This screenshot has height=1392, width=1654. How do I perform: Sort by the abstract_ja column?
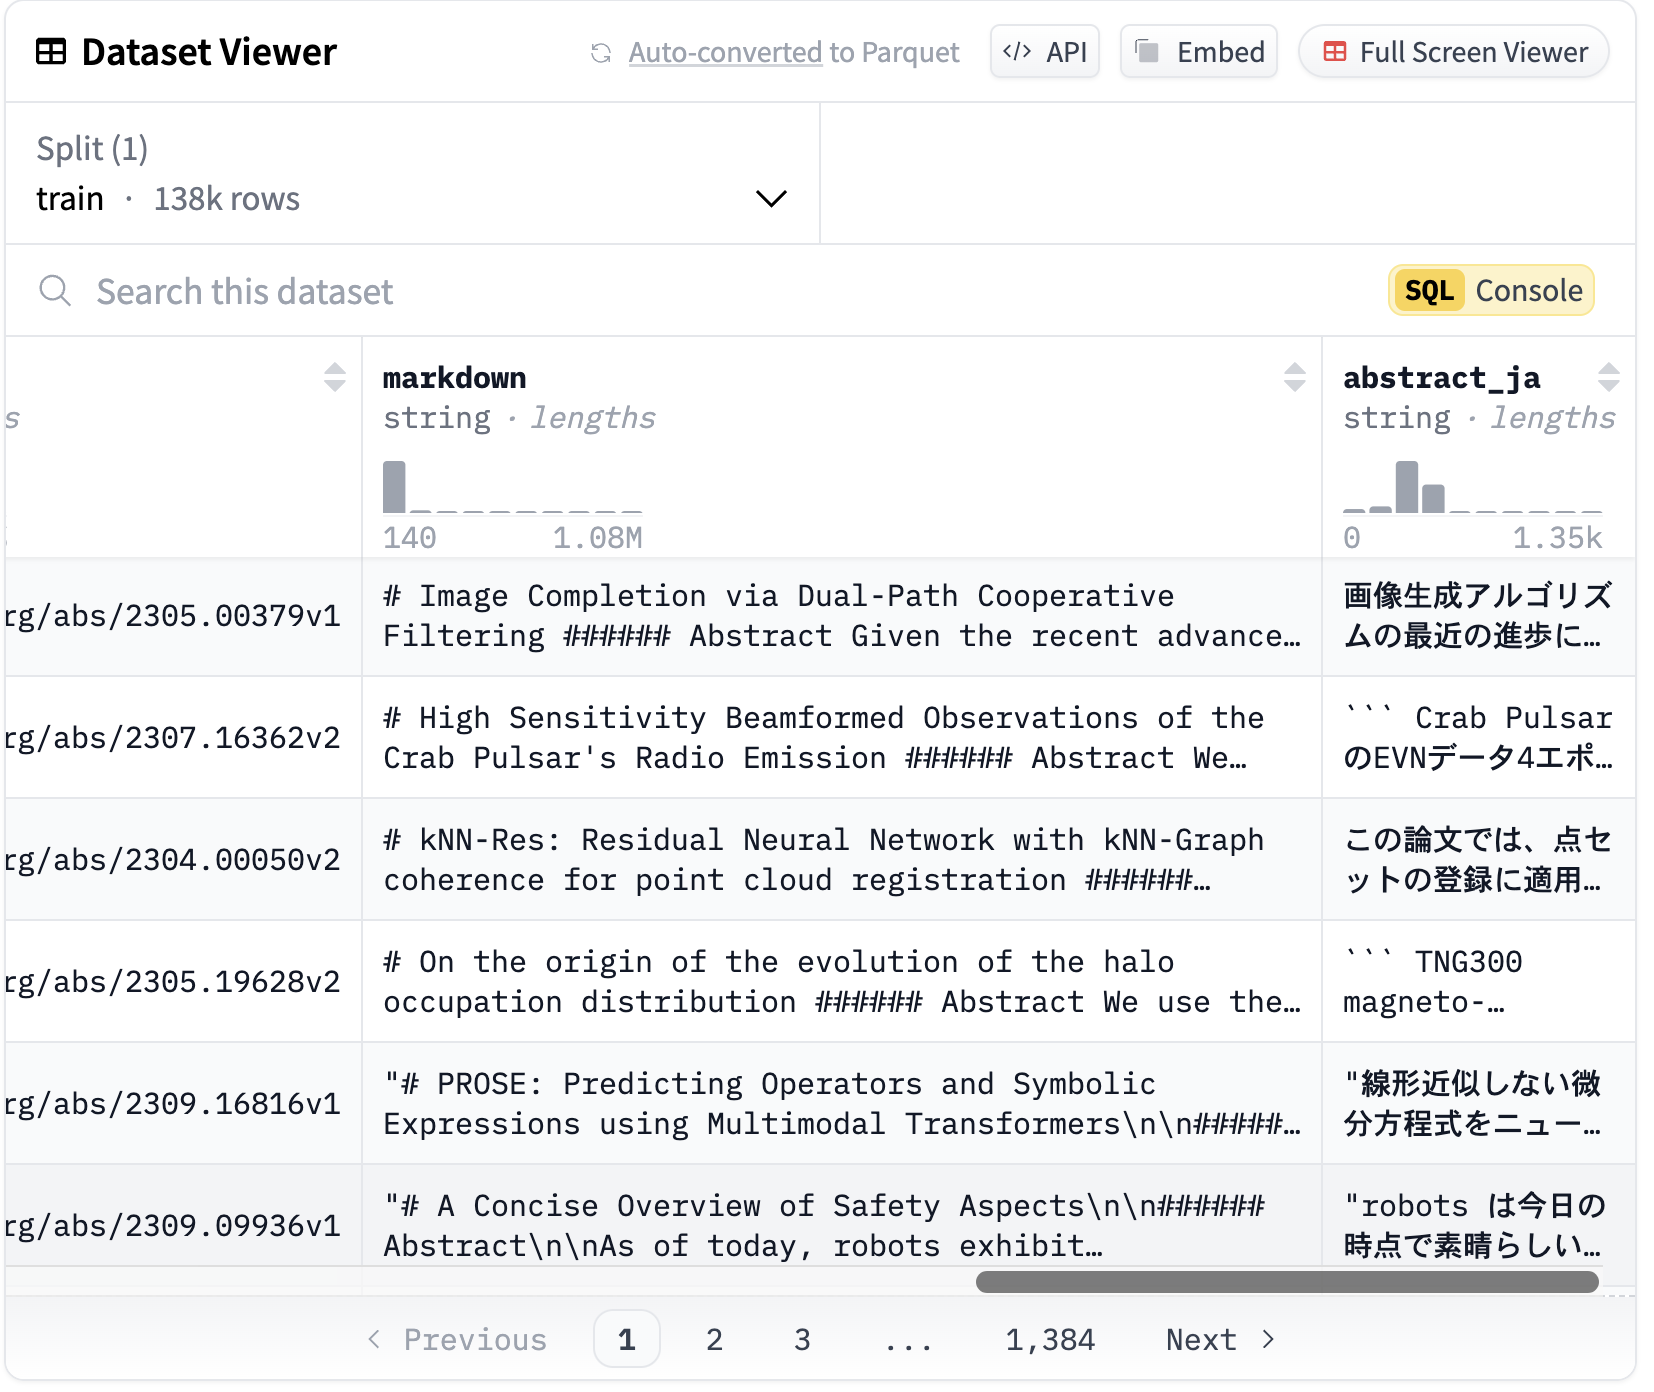[x=1608, y=378]
